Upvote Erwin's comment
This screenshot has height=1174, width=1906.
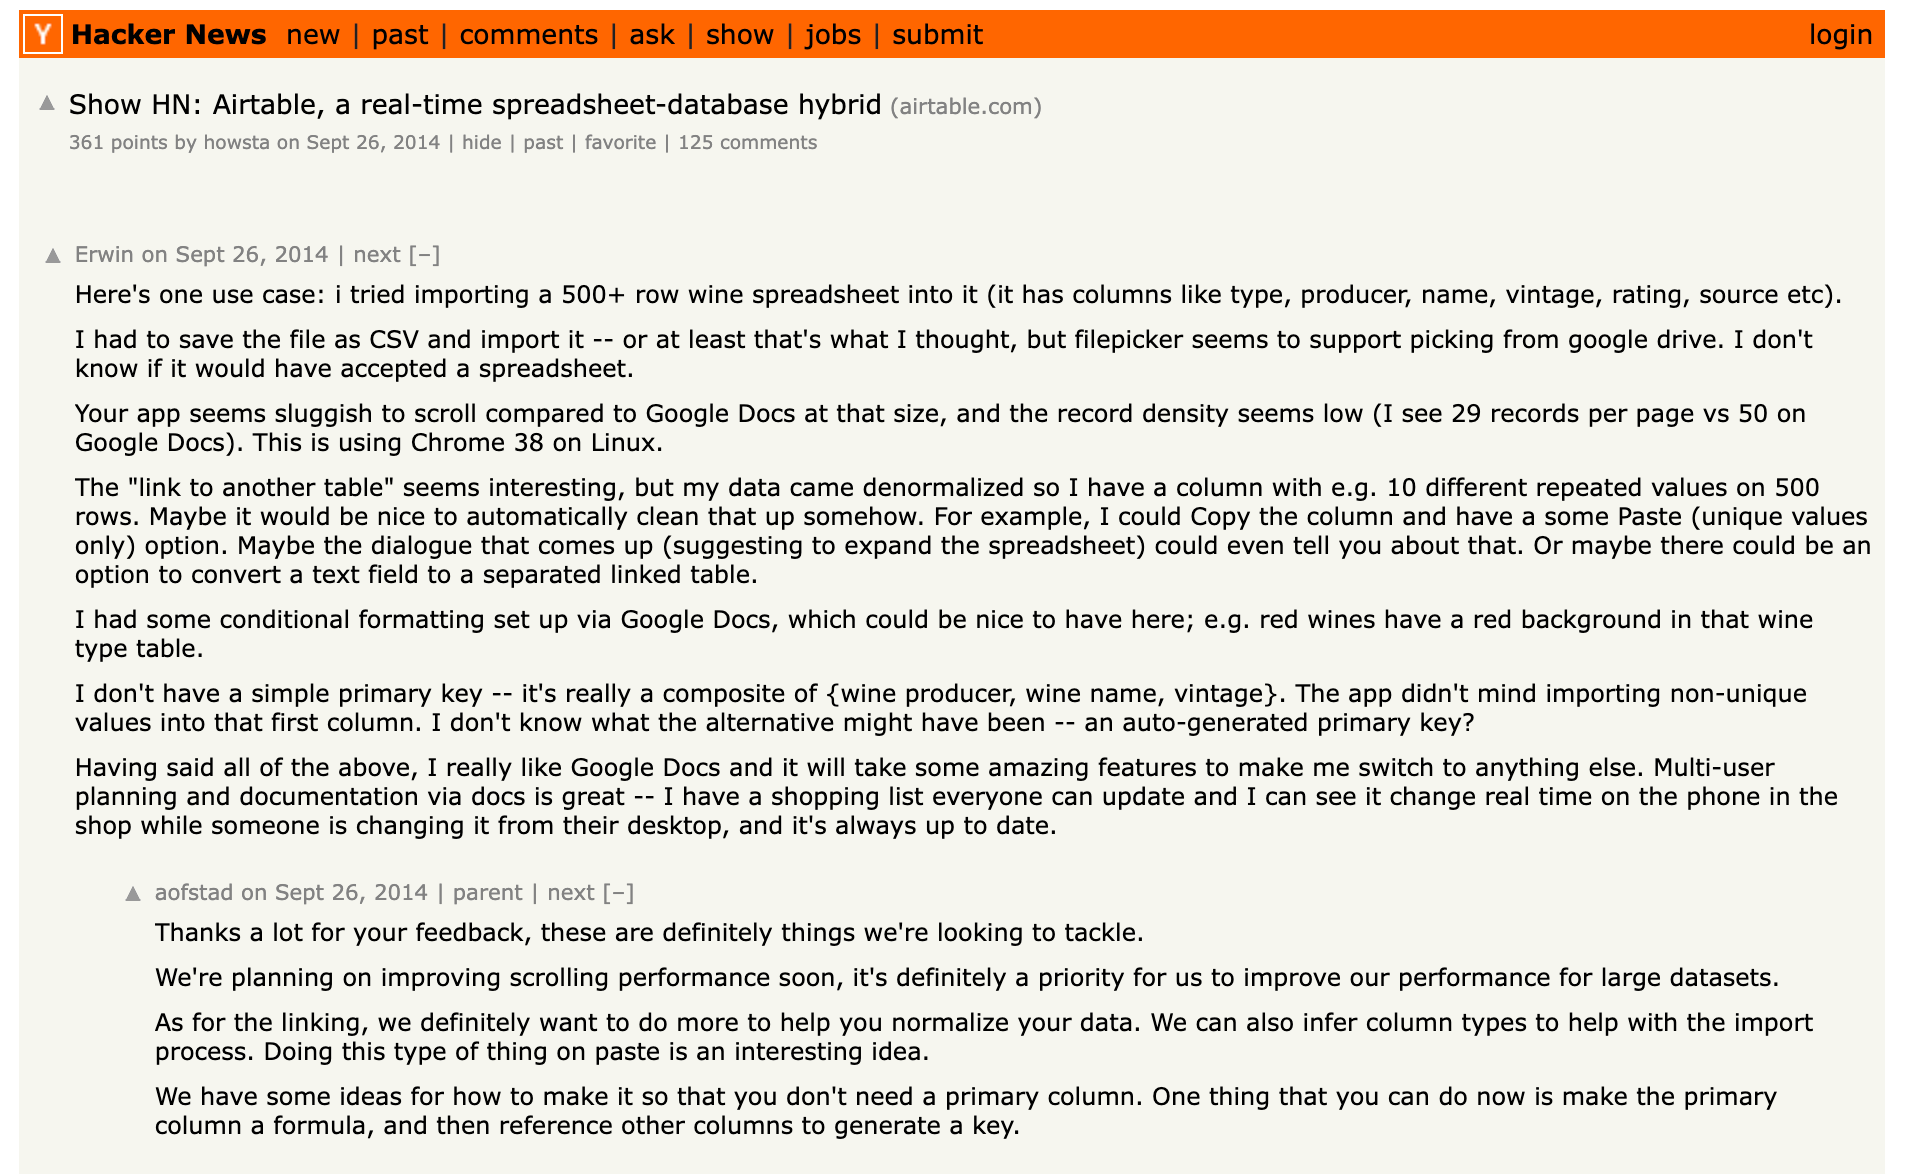tap(53, 256)
